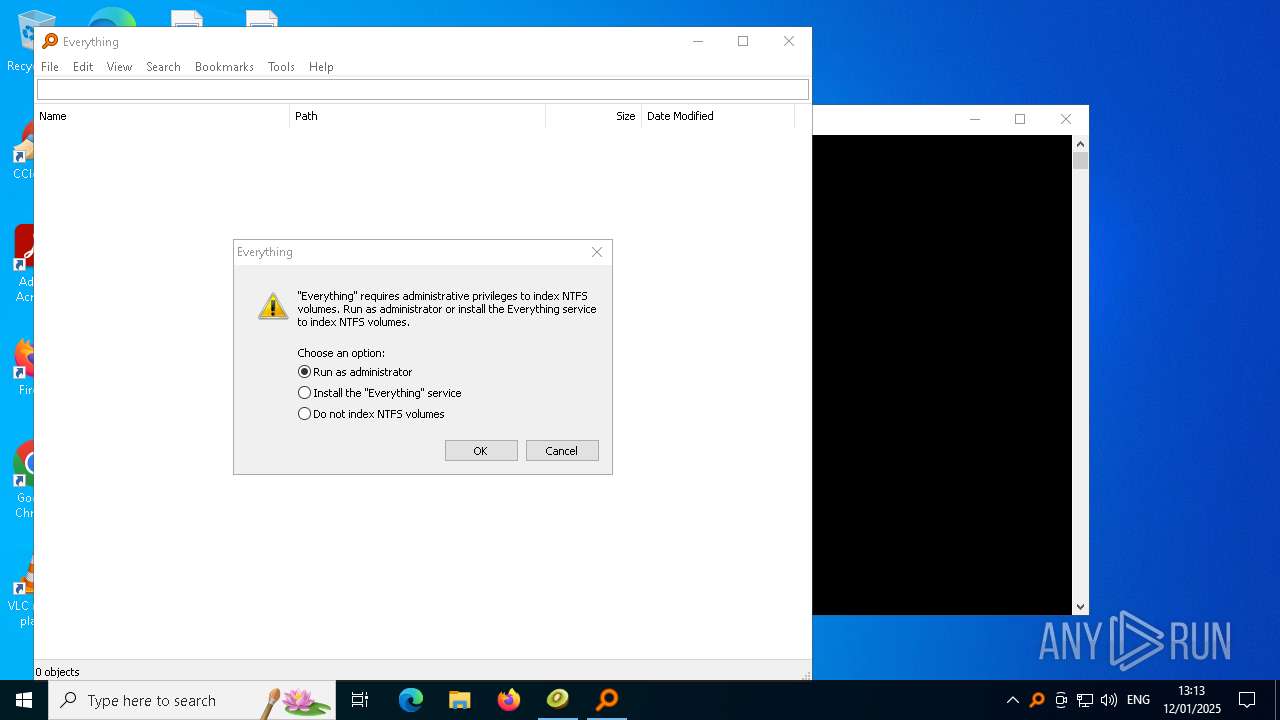Click the console window's scroll down arrow

[x=1080, y=607]
